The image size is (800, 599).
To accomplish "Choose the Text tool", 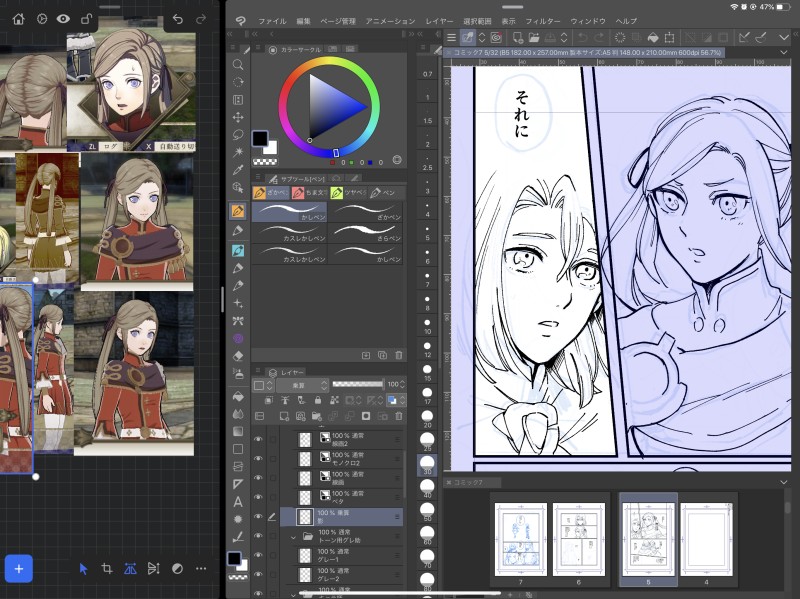I will point(238,501).
